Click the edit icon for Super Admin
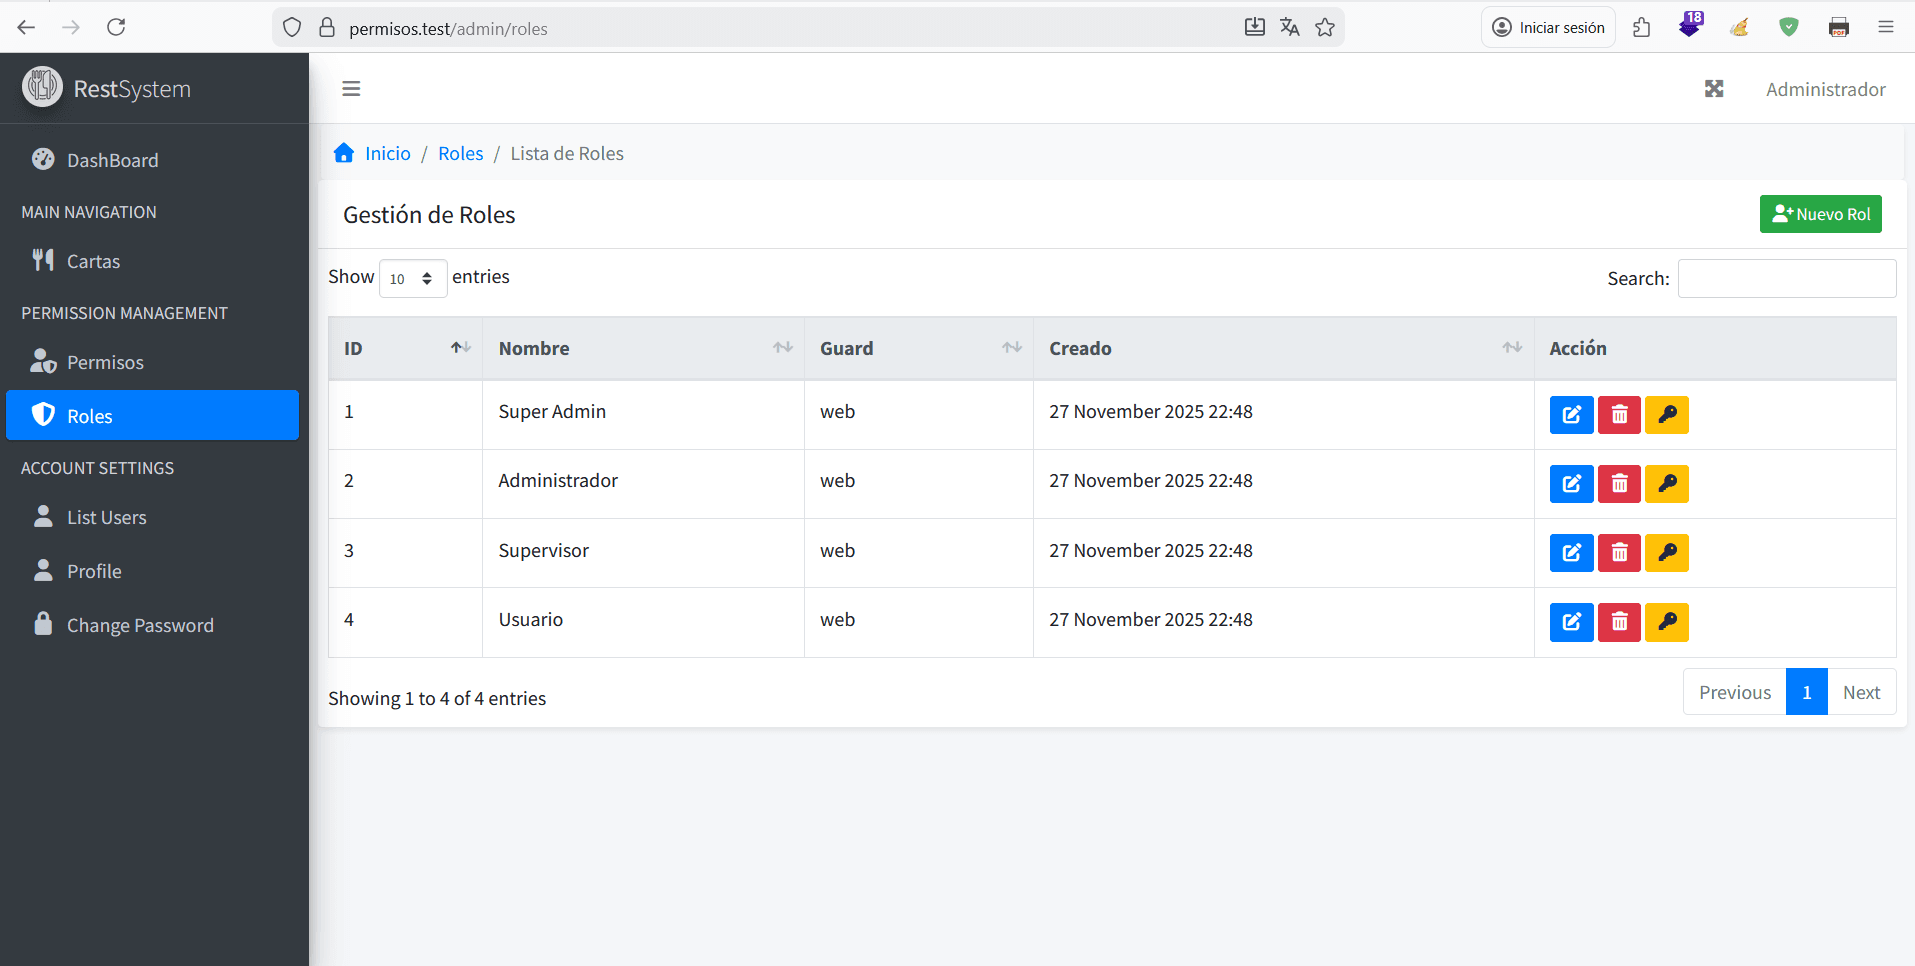Viewport: 1915px width, 966px height. [x=1571, y=415]
